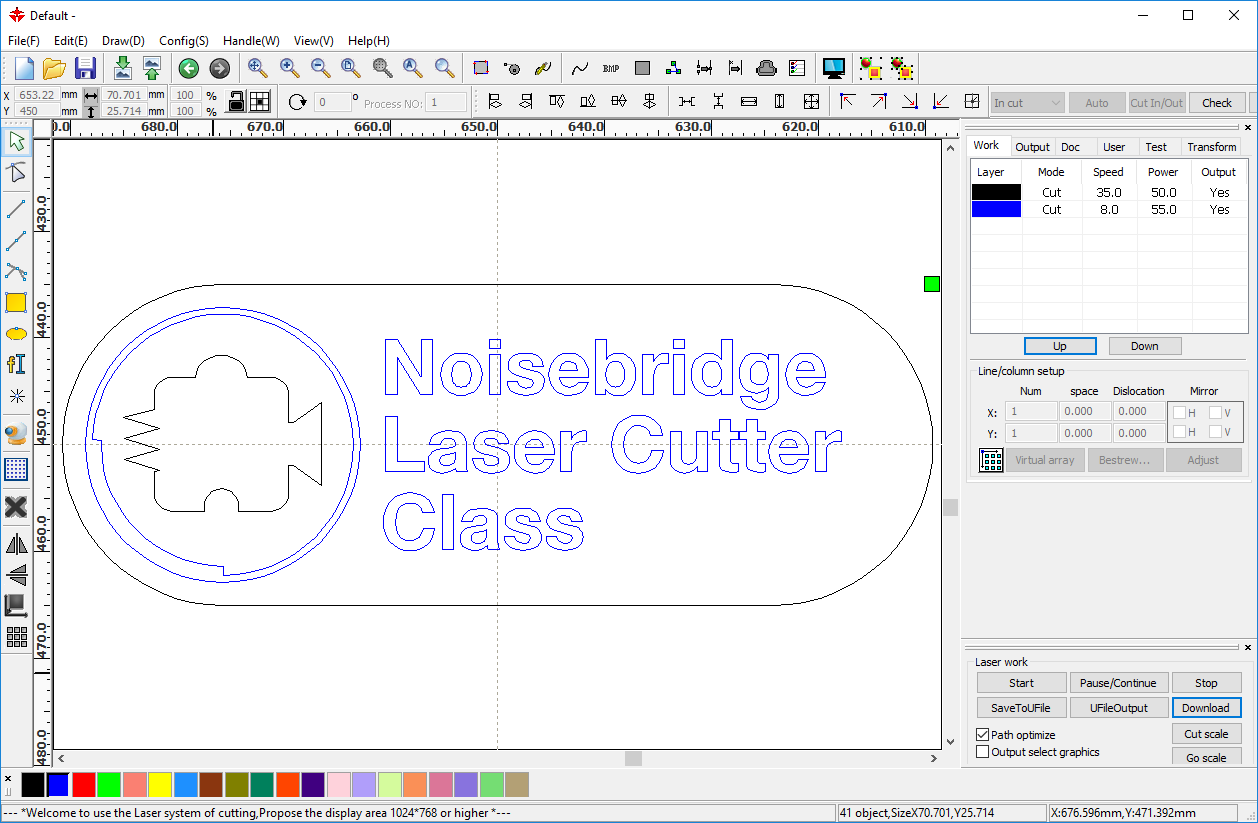Click the BMP bitmap handling icon
The height and width of the screenshot is (823, 1258).
point(611,68)
